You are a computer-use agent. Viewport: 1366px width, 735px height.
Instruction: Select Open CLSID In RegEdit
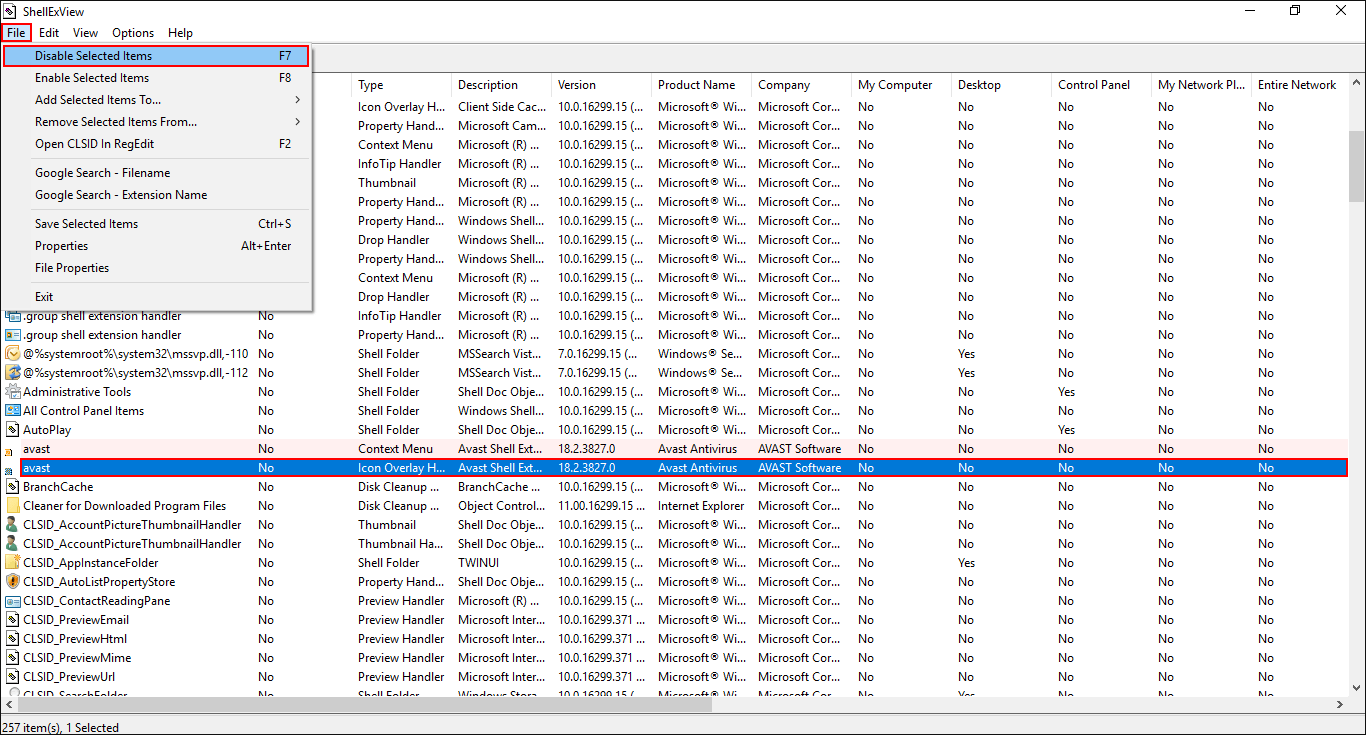pyautogui.click(x=156, y=144)
